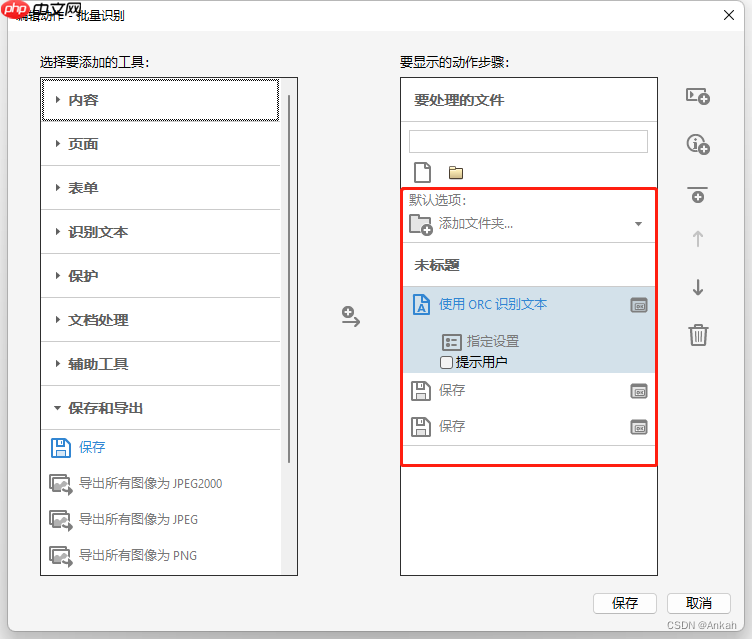Click the JPEG2000 export image icon
Image resolution: width=752 pixels, height=639 pixels.
60,484
